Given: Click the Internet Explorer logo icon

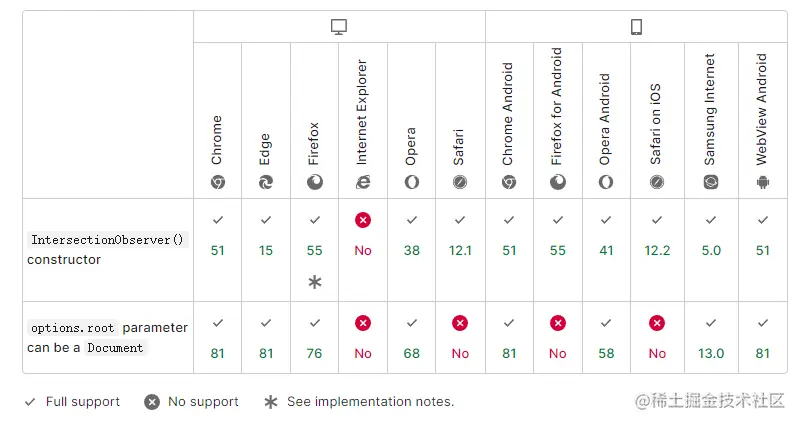Looking at the screenshot, I should [x=363, y=182].
